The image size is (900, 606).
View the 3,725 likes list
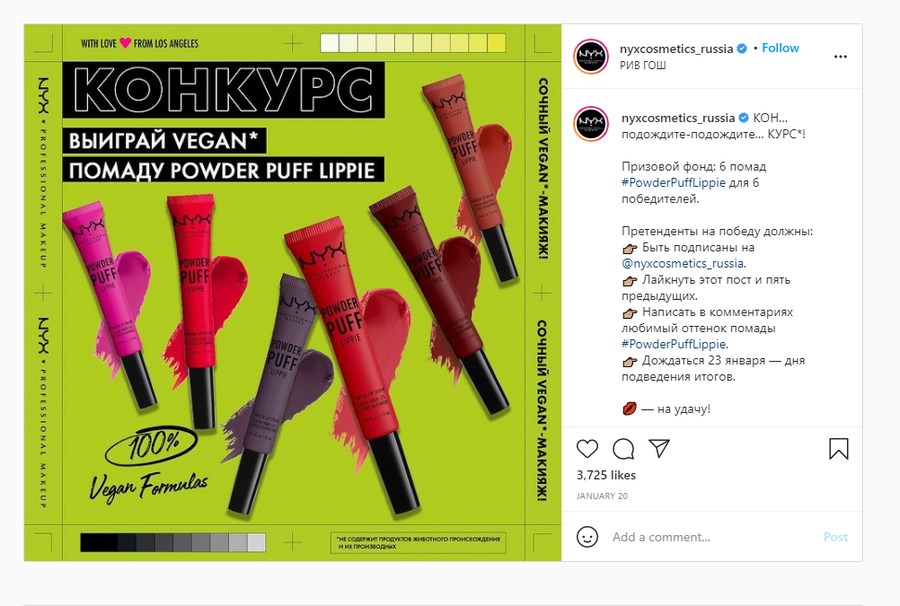(x=606, y=475)
